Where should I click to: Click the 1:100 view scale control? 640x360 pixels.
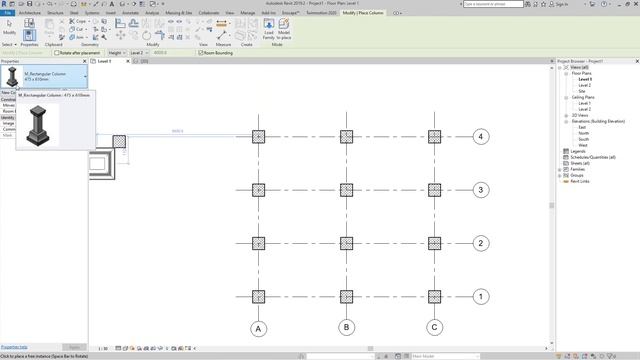(x=103, y=349)
